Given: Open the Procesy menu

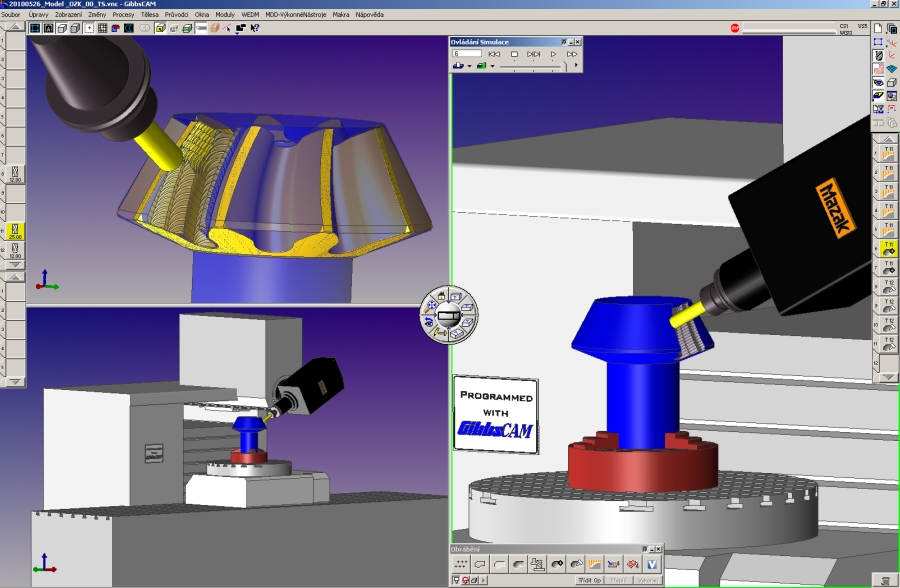Looking at the screenshot, I should (123, 15).
